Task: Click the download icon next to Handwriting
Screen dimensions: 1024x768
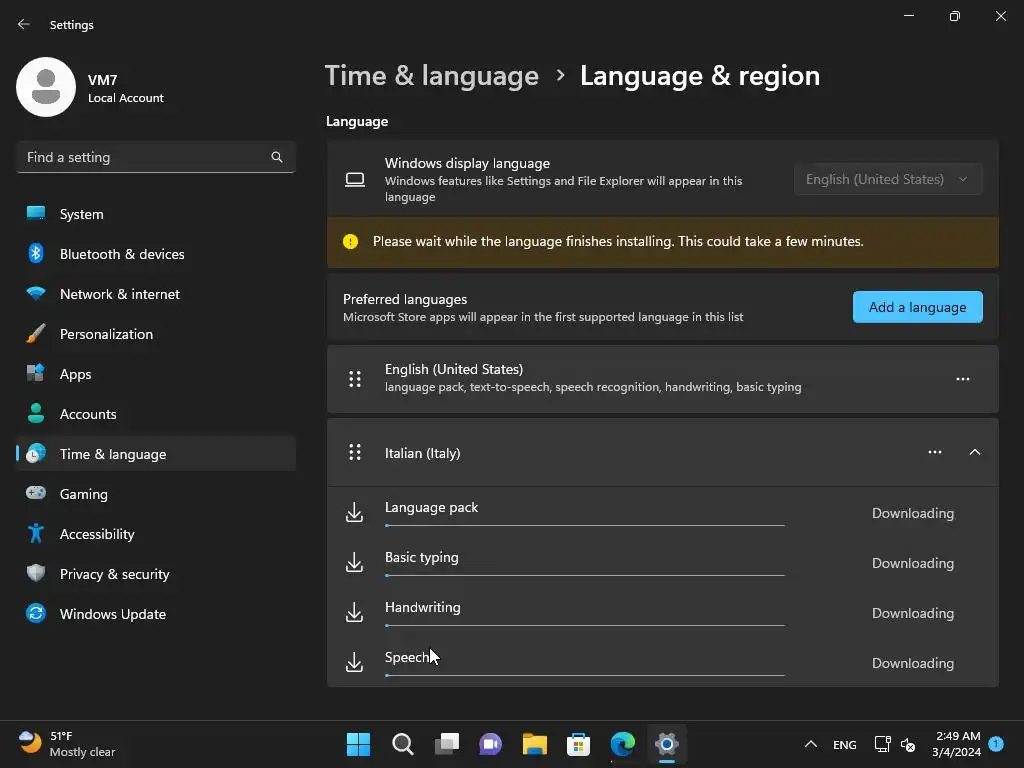Action: click(x=354, y=613)
